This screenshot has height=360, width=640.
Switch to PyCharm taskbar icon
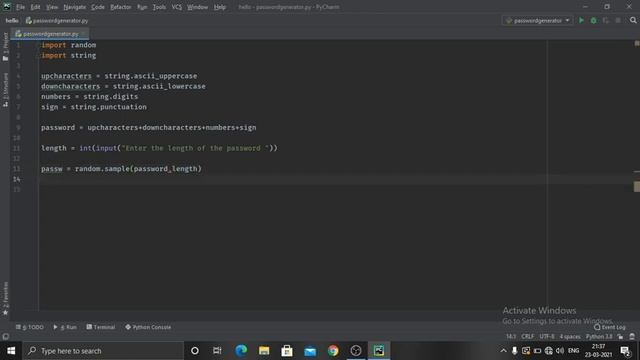coord(379,351)
